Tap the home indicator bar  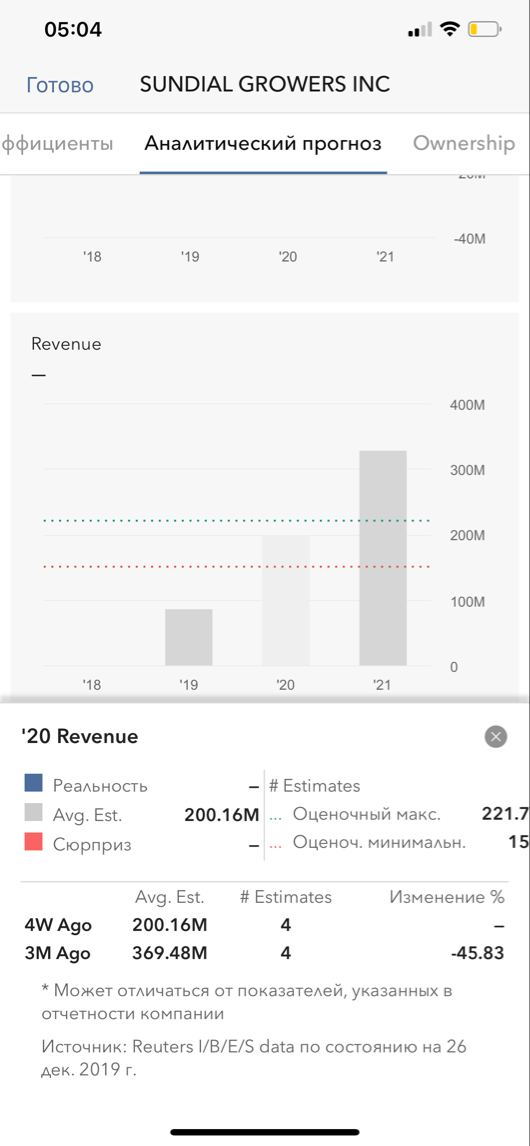click(x=265, y=1131)
